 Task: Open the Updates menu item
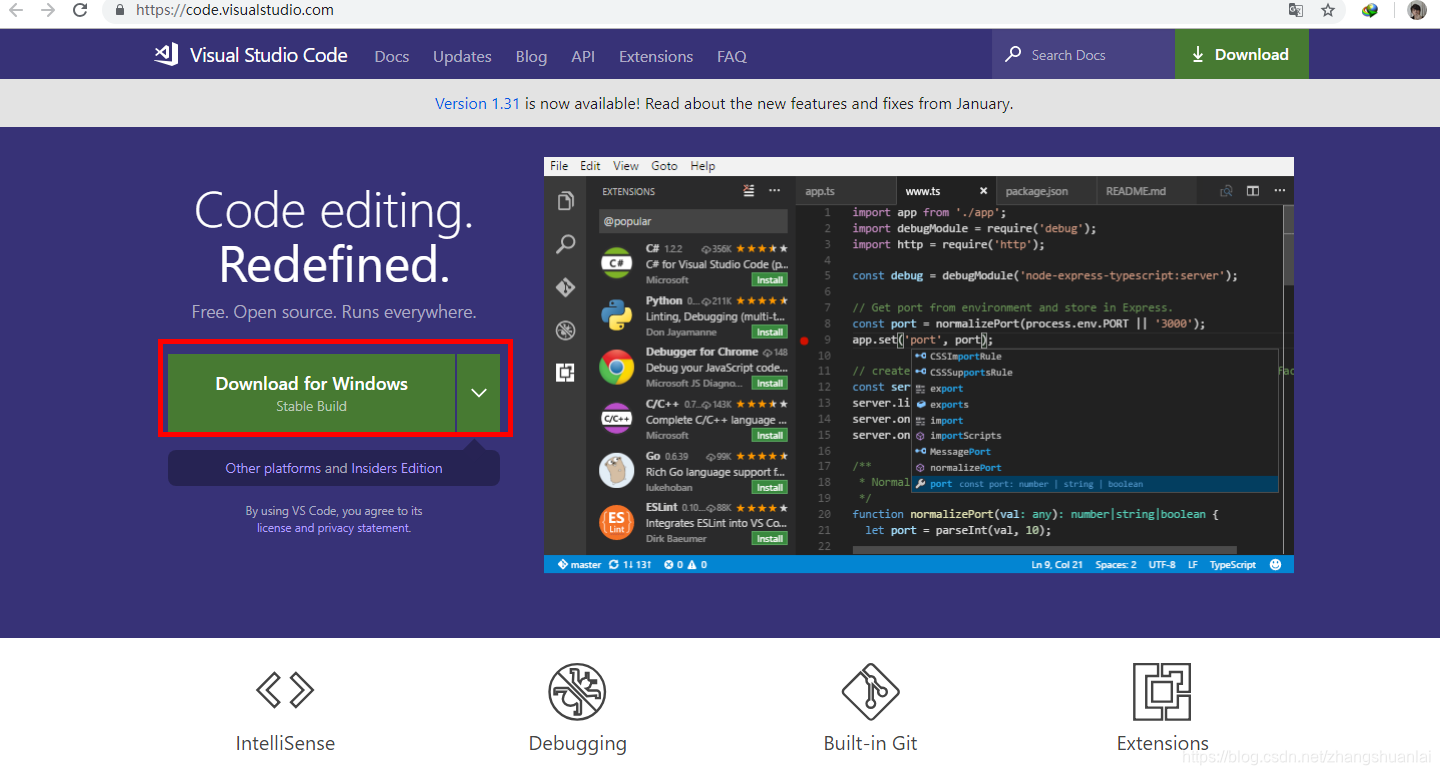click(462, 57)
